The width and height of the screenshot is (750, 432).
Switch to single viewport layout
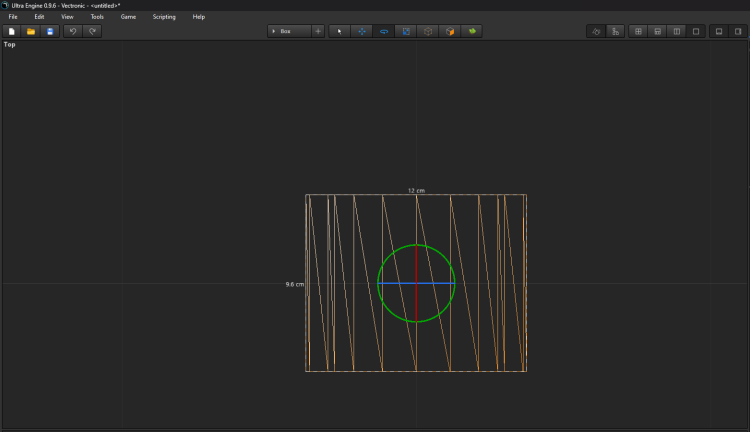[696, 31]
